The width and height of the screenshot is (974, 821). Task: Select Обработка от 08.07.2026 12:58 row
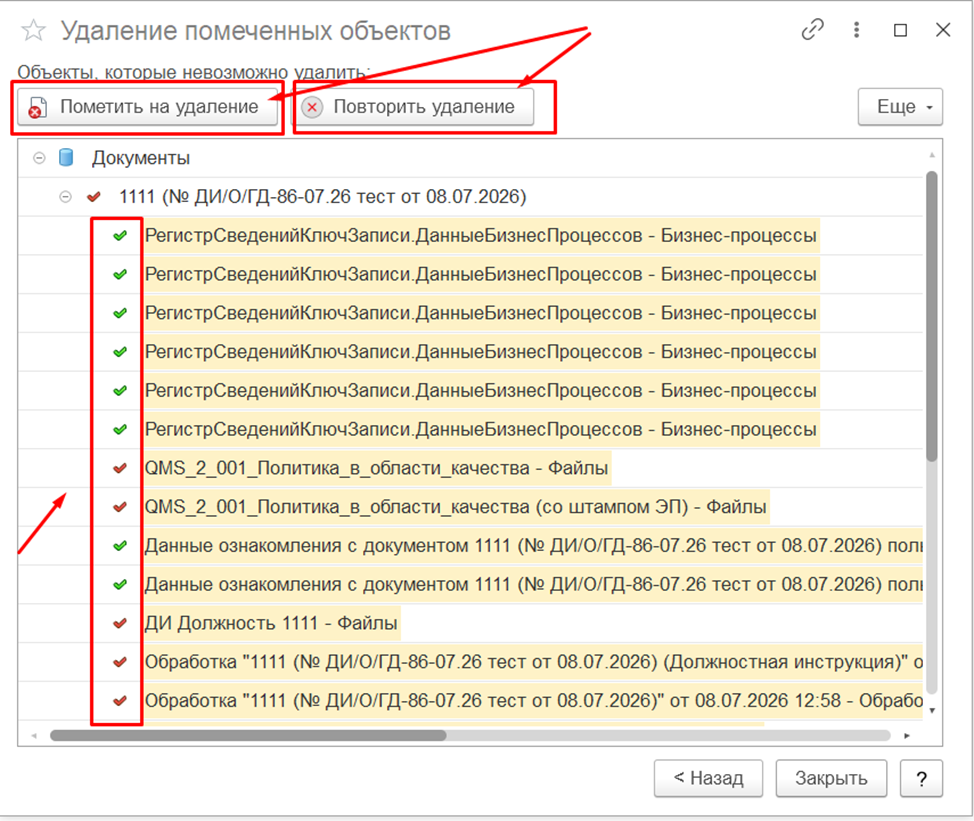471,701
